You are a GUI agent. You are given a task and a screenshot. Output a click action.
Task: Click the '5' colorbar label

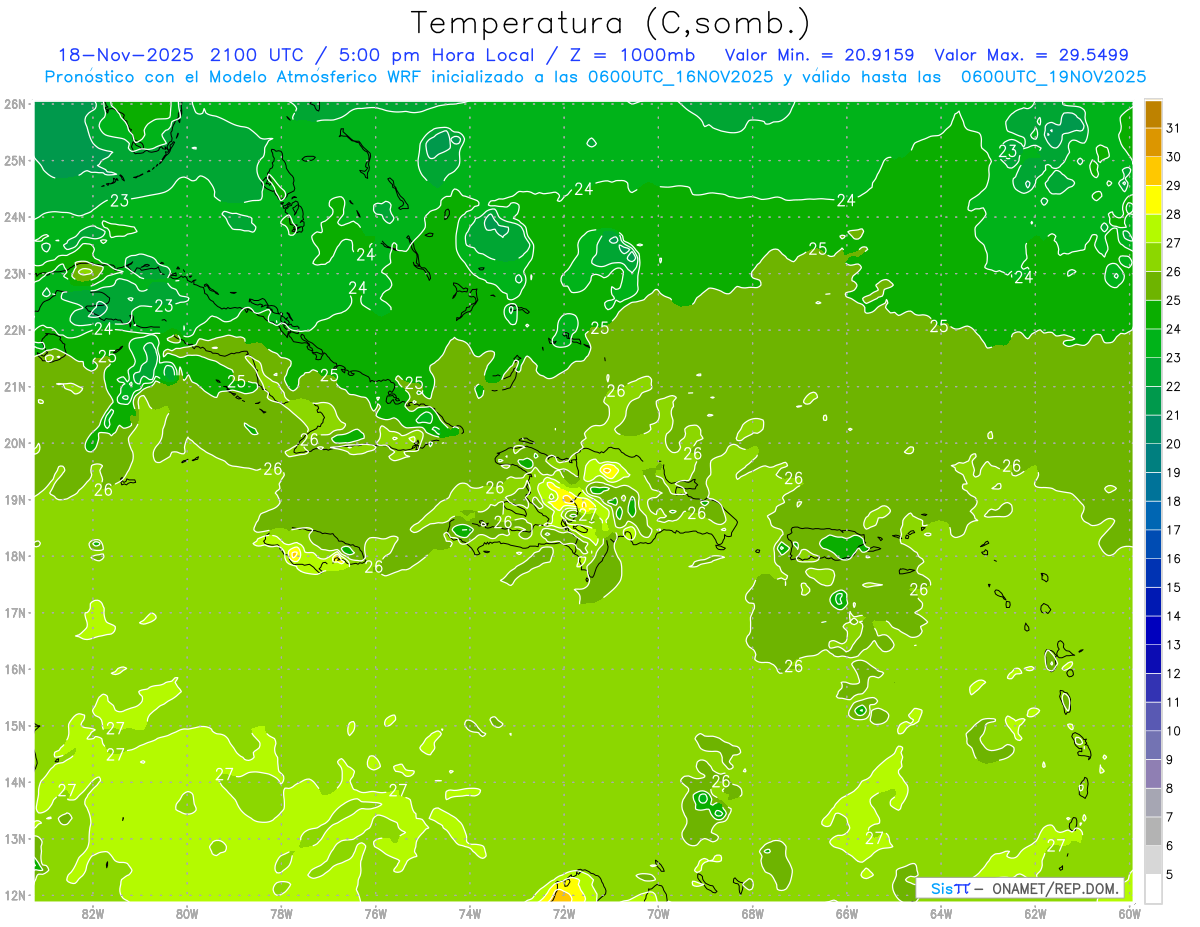pyautogui.click(x=1170, y=874)
